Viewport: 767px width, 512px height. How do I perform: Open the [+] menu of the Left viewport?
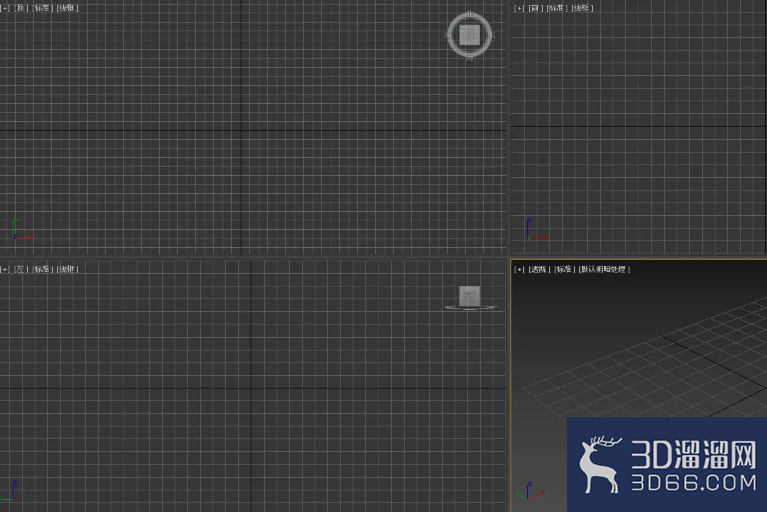point(4,269)
